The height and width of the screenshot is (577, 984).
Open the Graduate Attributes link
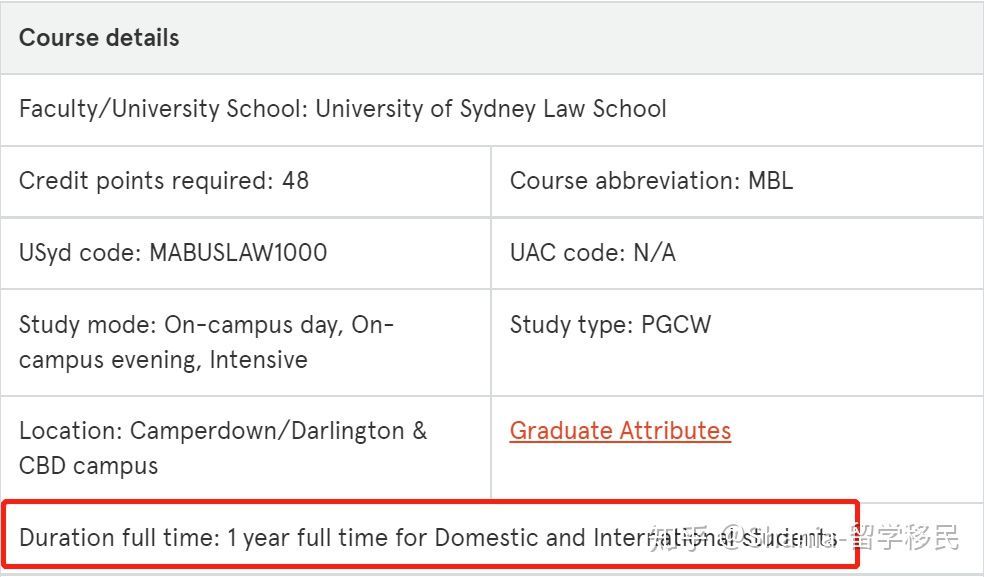coord(620,431)
